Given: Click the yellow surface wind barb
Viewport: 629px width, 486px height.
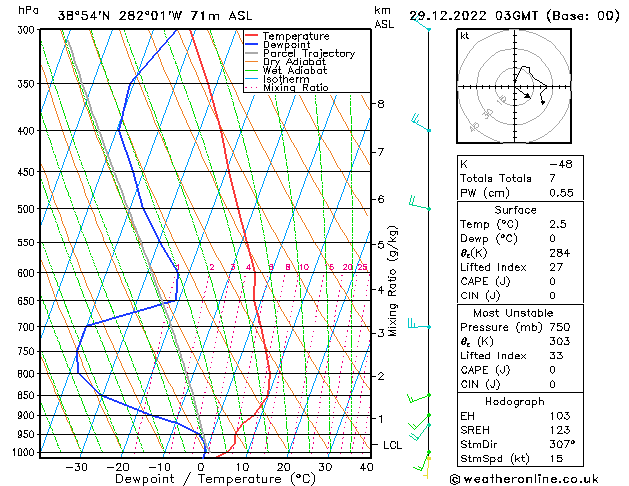Looking at the screenshot, I should point(426,468).
